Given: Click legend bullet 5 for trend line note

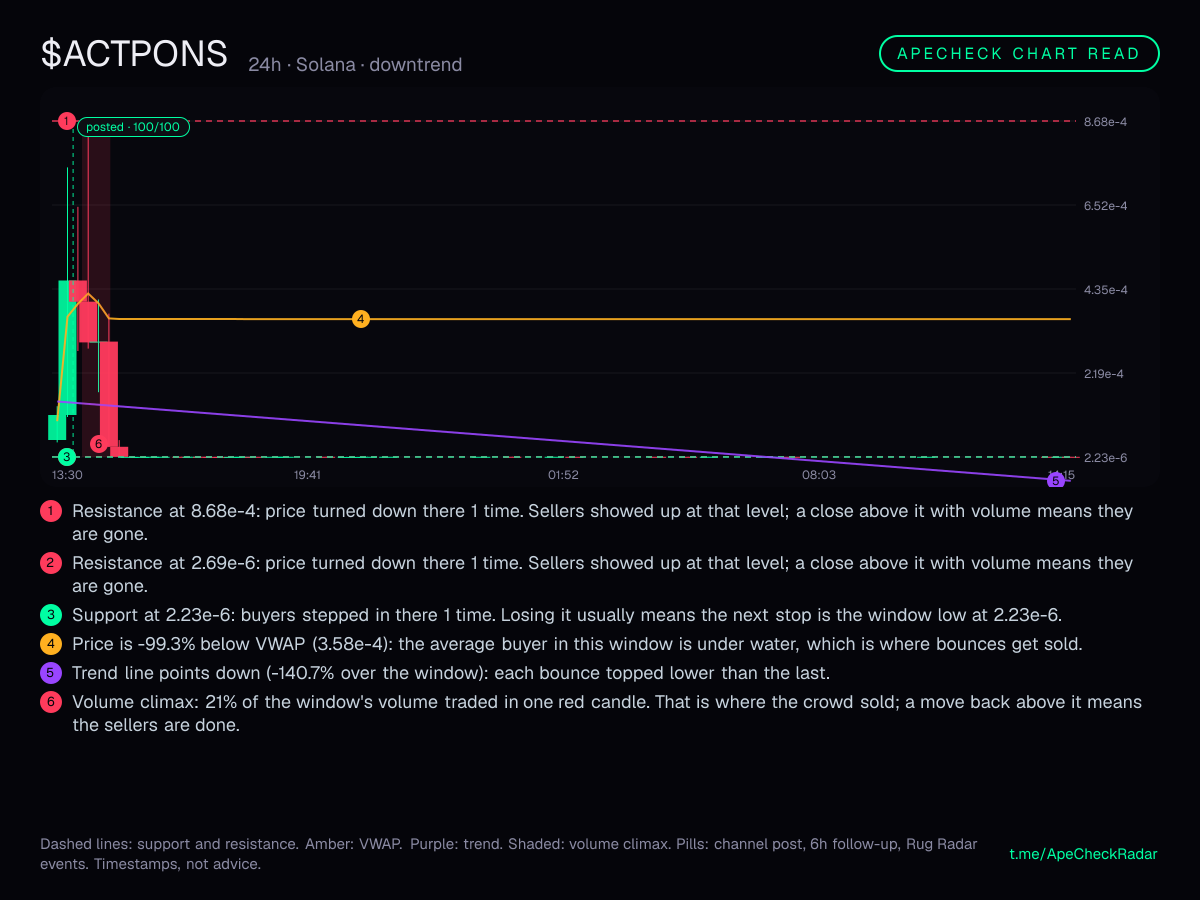Looking at the screenshot, I should pyautogui.click(x=50, y=674).
